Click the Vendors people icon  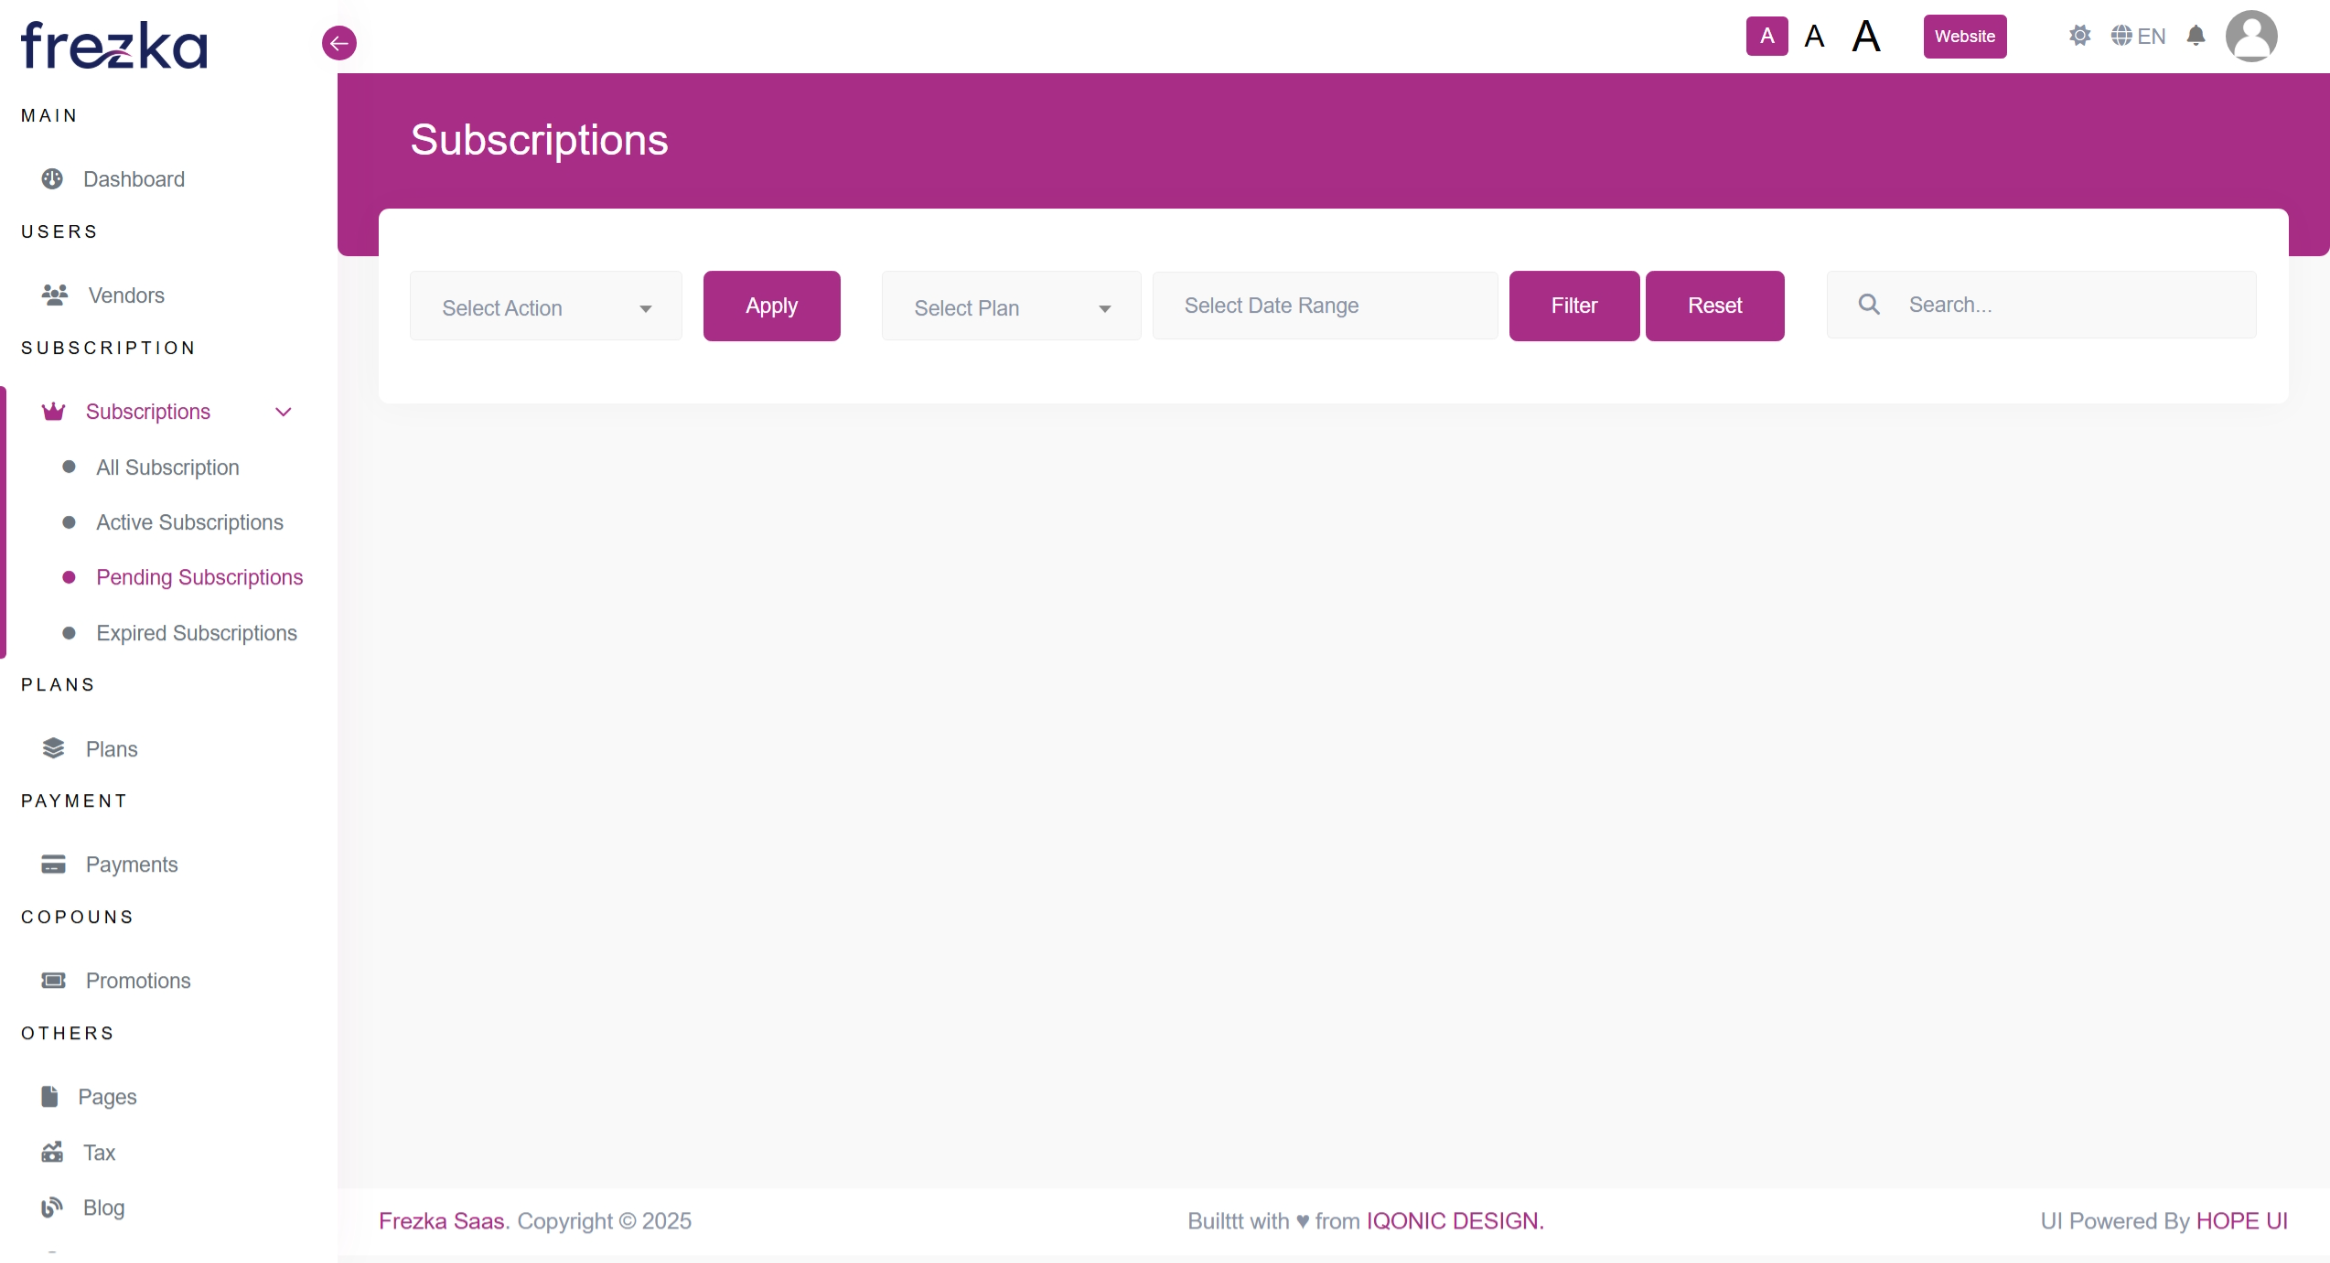point(55,295)
